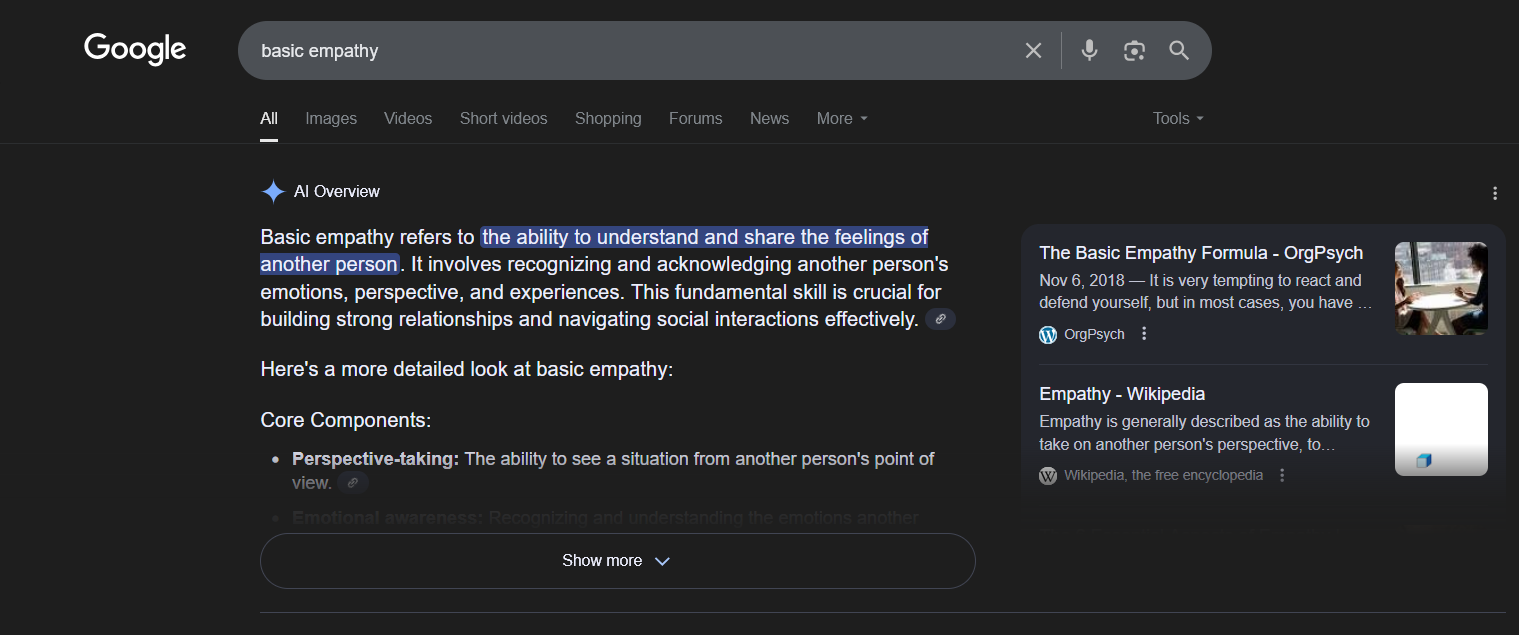Click the AI Overview sparkle icon
This screenshot has height=635, width=1519.
[273, 192]
